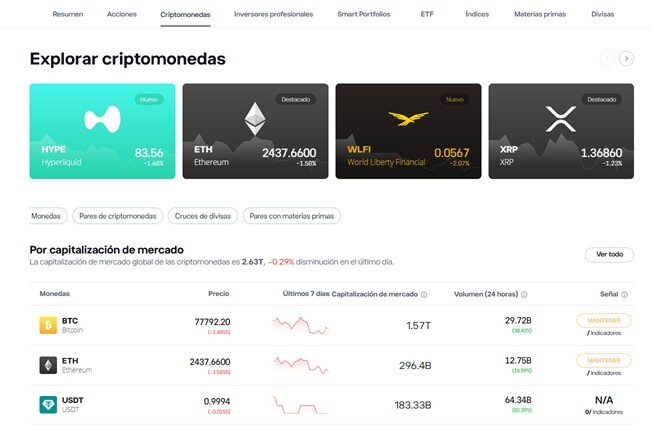Screen dimensions: 651x426
Task: Click ETH volume 12.75B
Action: 518,360
